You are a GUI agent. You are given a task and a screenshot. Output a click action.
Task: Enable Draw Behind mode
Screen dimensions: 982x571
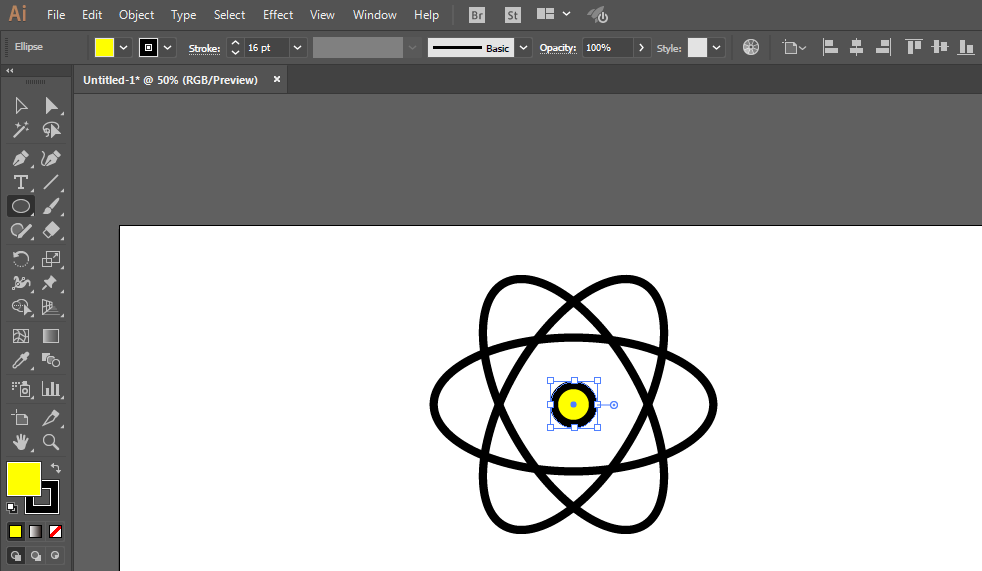pyautogui.click(x=36, y=555)
